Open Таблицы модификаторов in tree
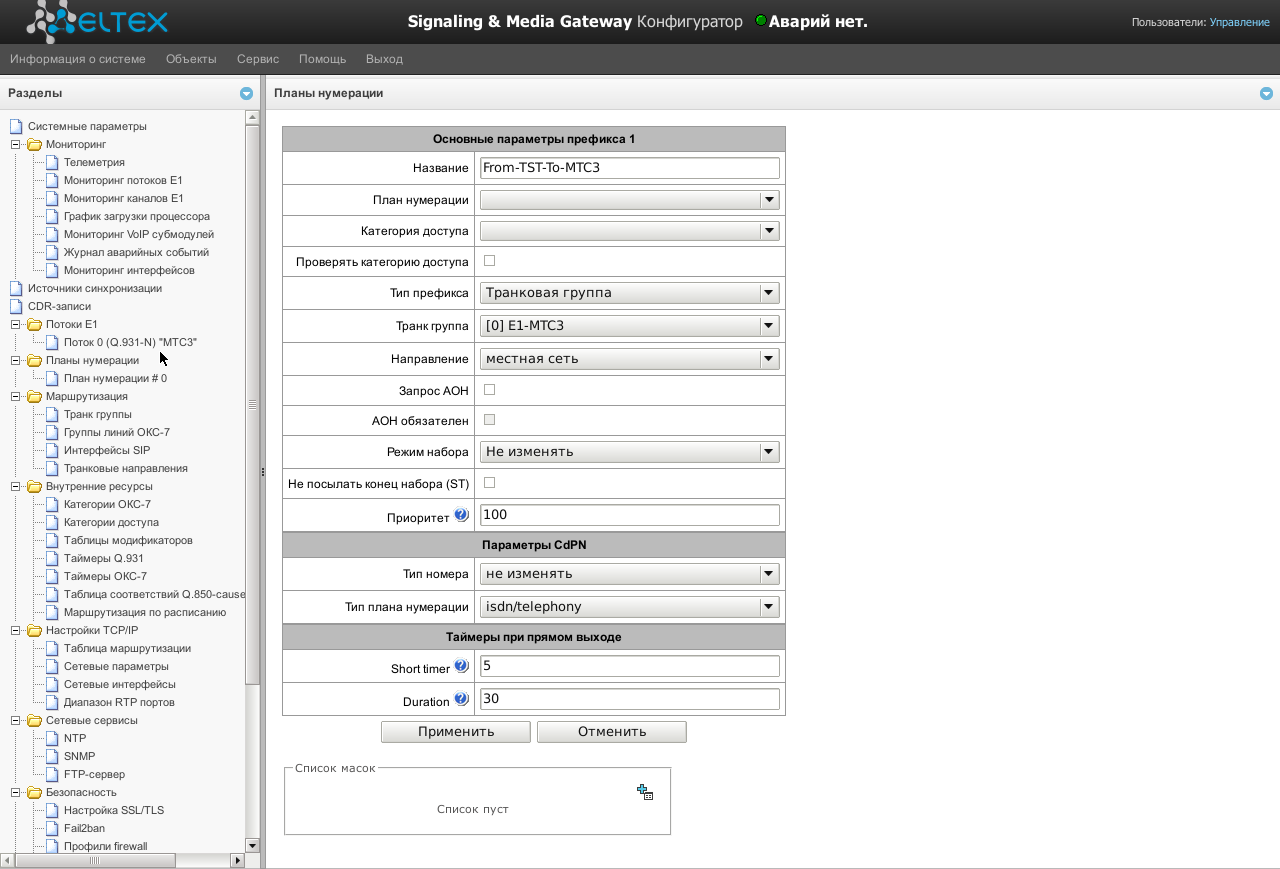This screenshot has width=1280, height=869. (128, 541)
